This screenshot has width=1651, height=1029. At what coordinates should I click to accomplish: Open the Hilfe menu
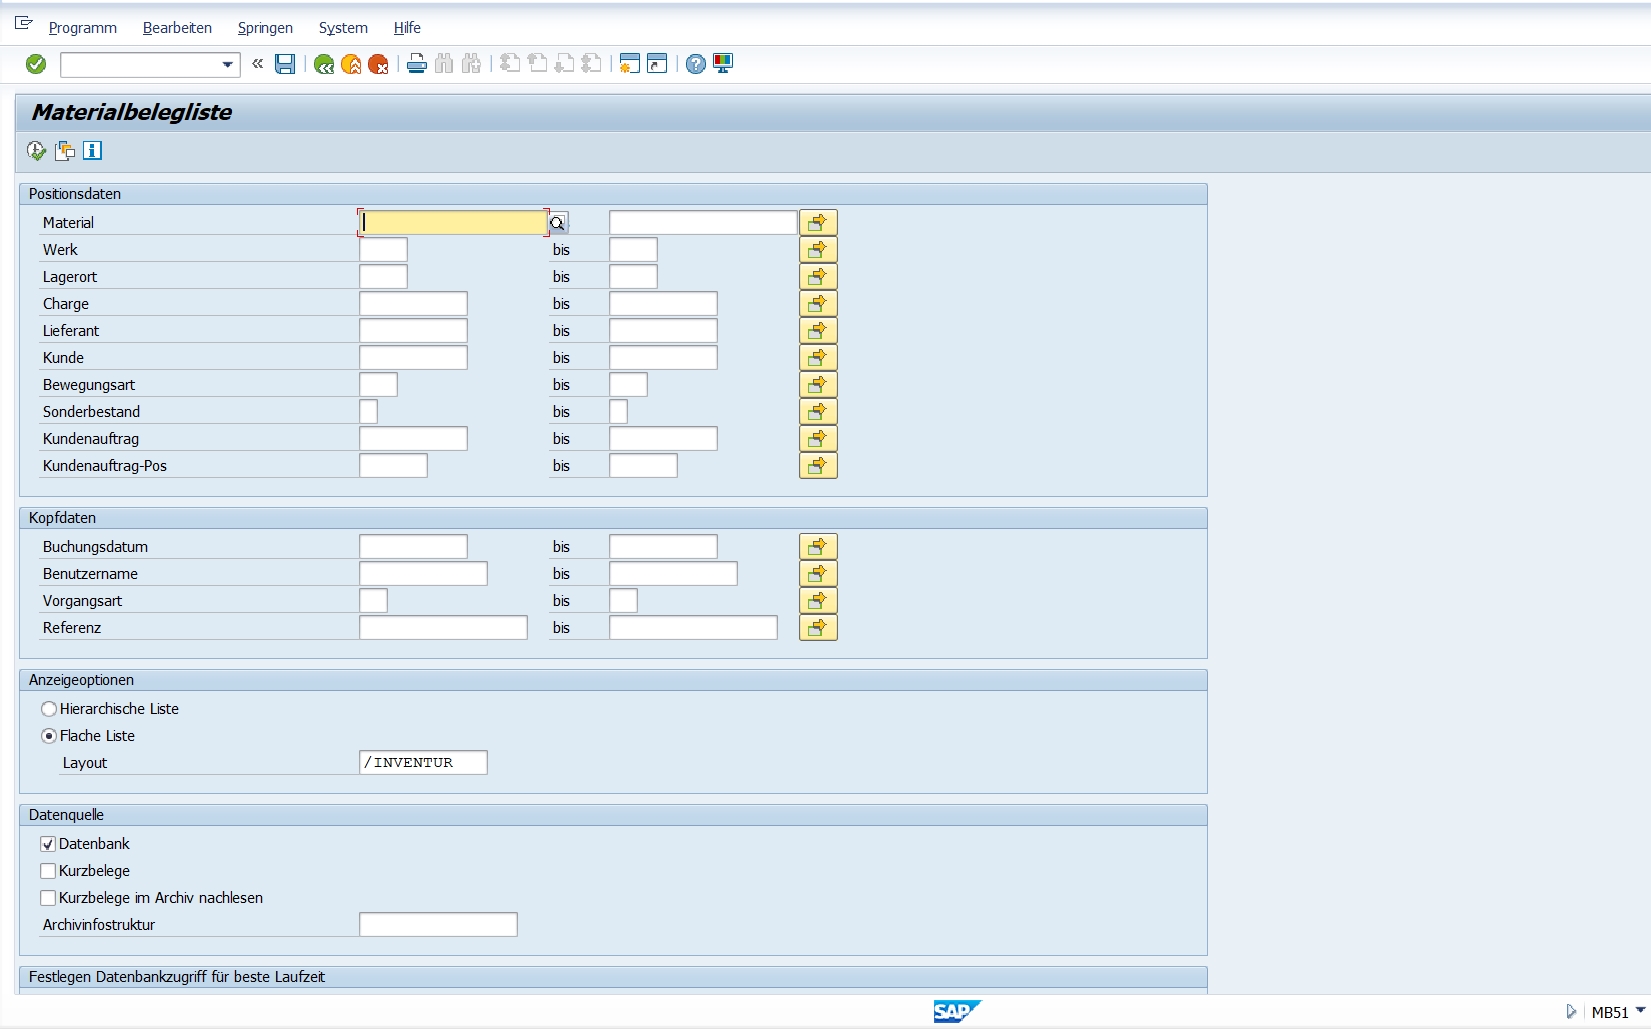[x=407, y=28]
